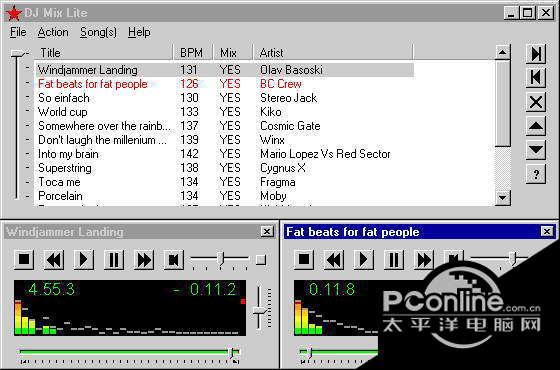Open the question mark help button
This screenshot has width=560, height=370.
[536, 174]
